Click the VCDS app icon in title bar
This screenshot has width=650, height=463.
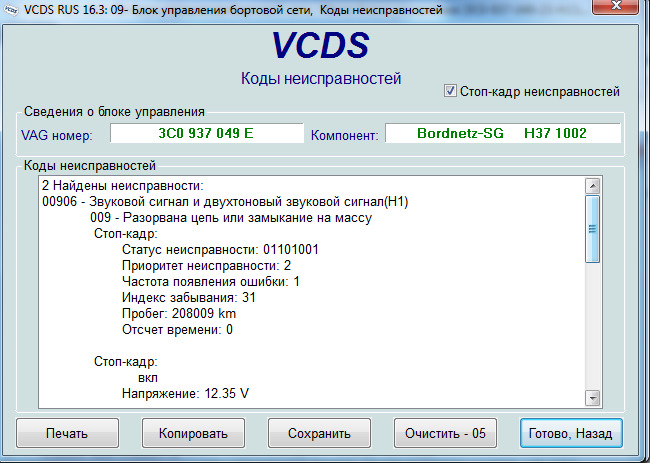tap(11, 10)
